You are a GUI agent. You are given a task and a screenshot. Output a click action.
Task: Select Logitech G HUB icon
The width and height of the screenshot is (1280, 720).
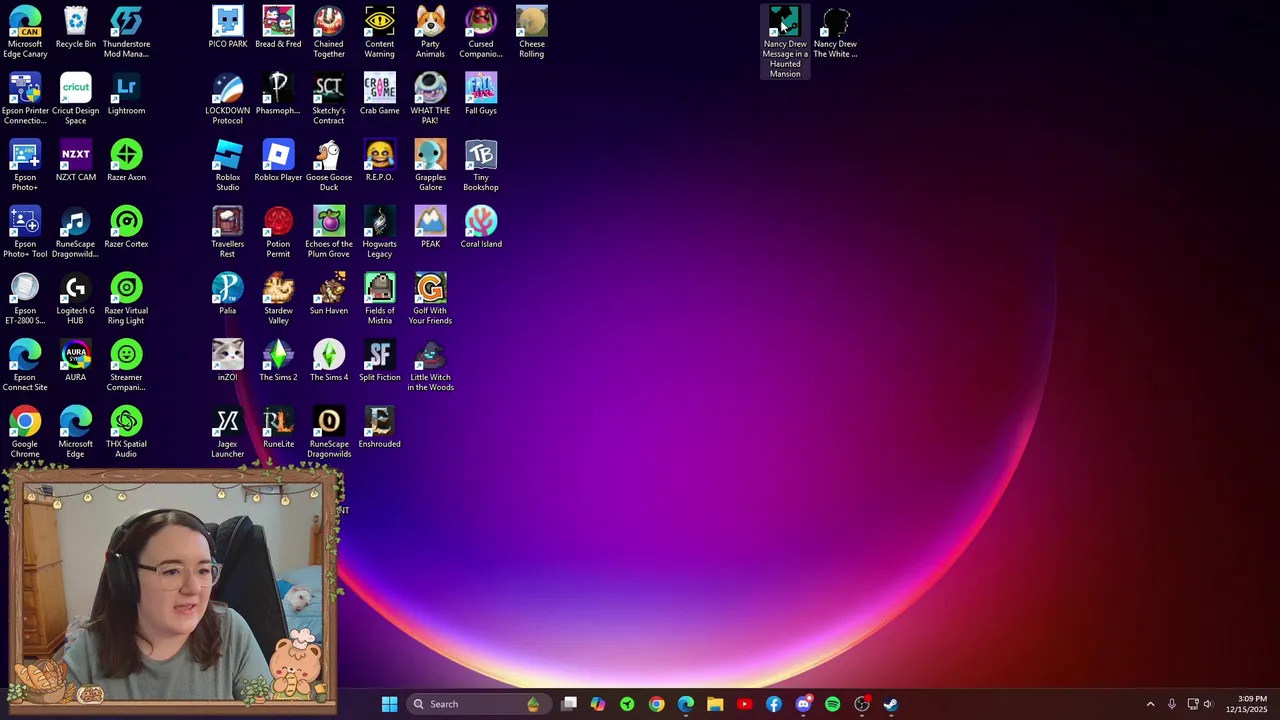tap(76, 299)
